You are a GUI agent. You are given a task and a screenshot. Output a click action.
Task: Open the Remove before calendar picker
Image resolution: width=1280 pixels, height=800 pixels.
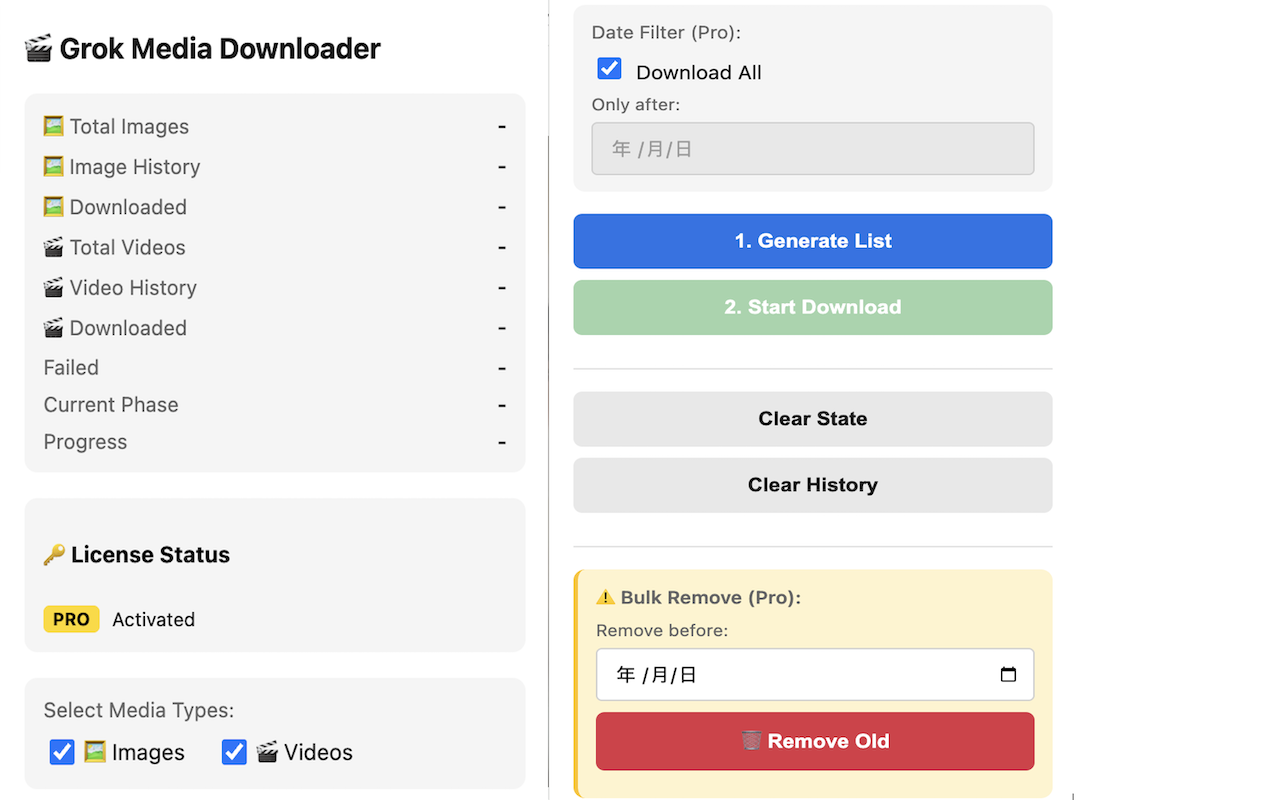point(1010,674)
